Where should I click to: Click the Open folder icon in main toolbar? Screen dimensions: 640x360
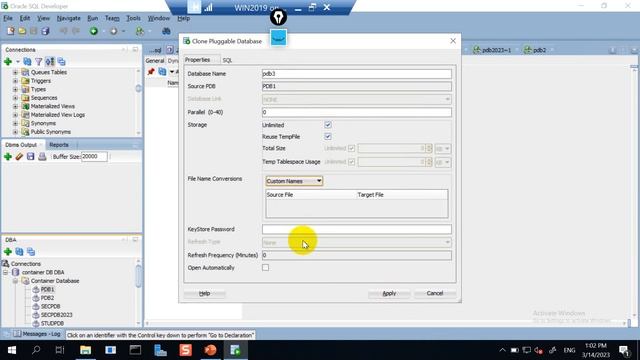tap(22, 31)
